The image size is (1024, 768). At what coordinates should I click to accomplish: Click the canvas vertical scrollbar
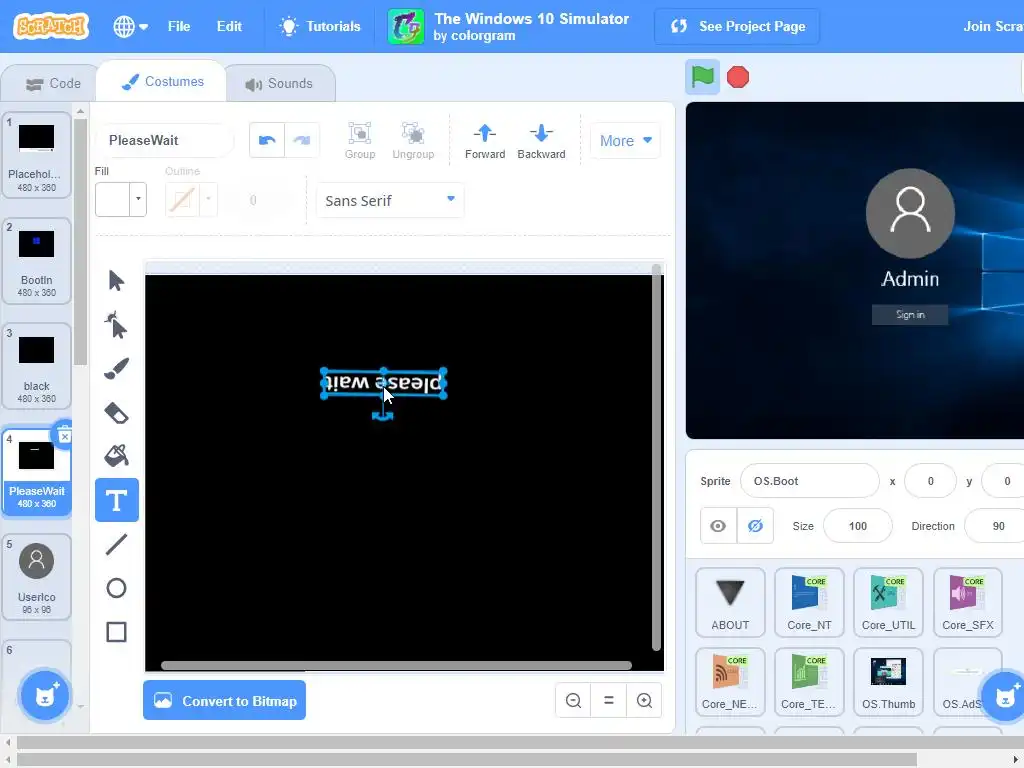click(x=656, y=457)
